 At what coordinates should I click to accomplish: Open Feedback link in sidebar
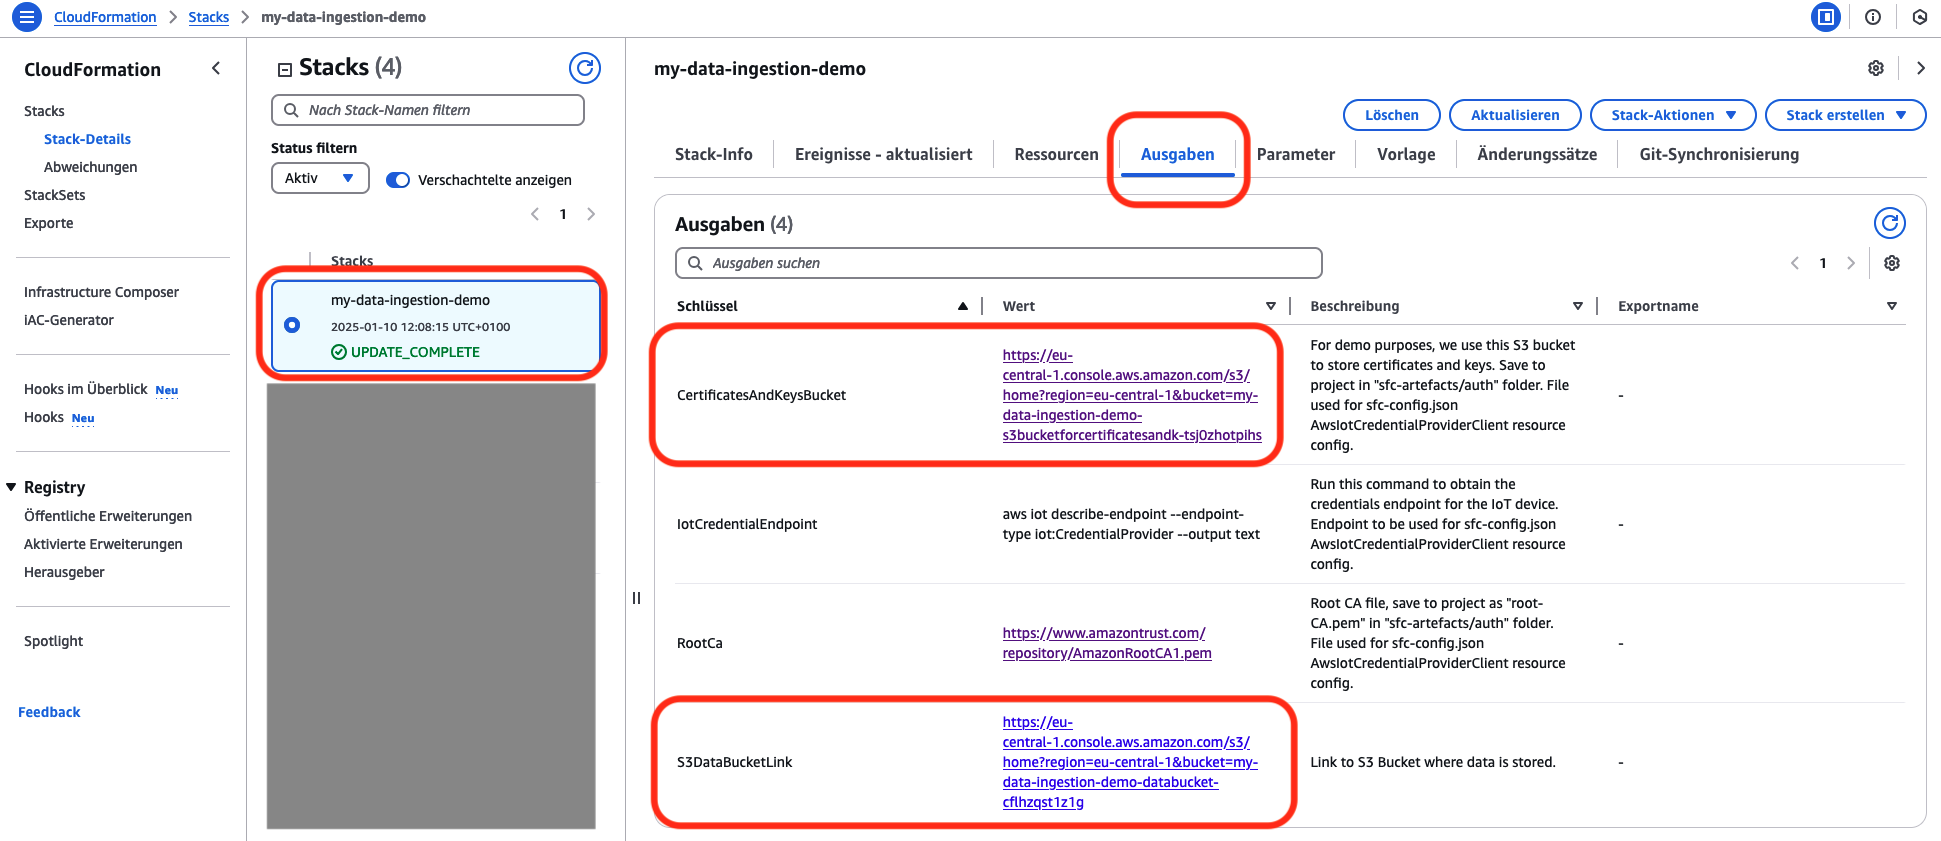pyautogui.click(x=49, y=712)
